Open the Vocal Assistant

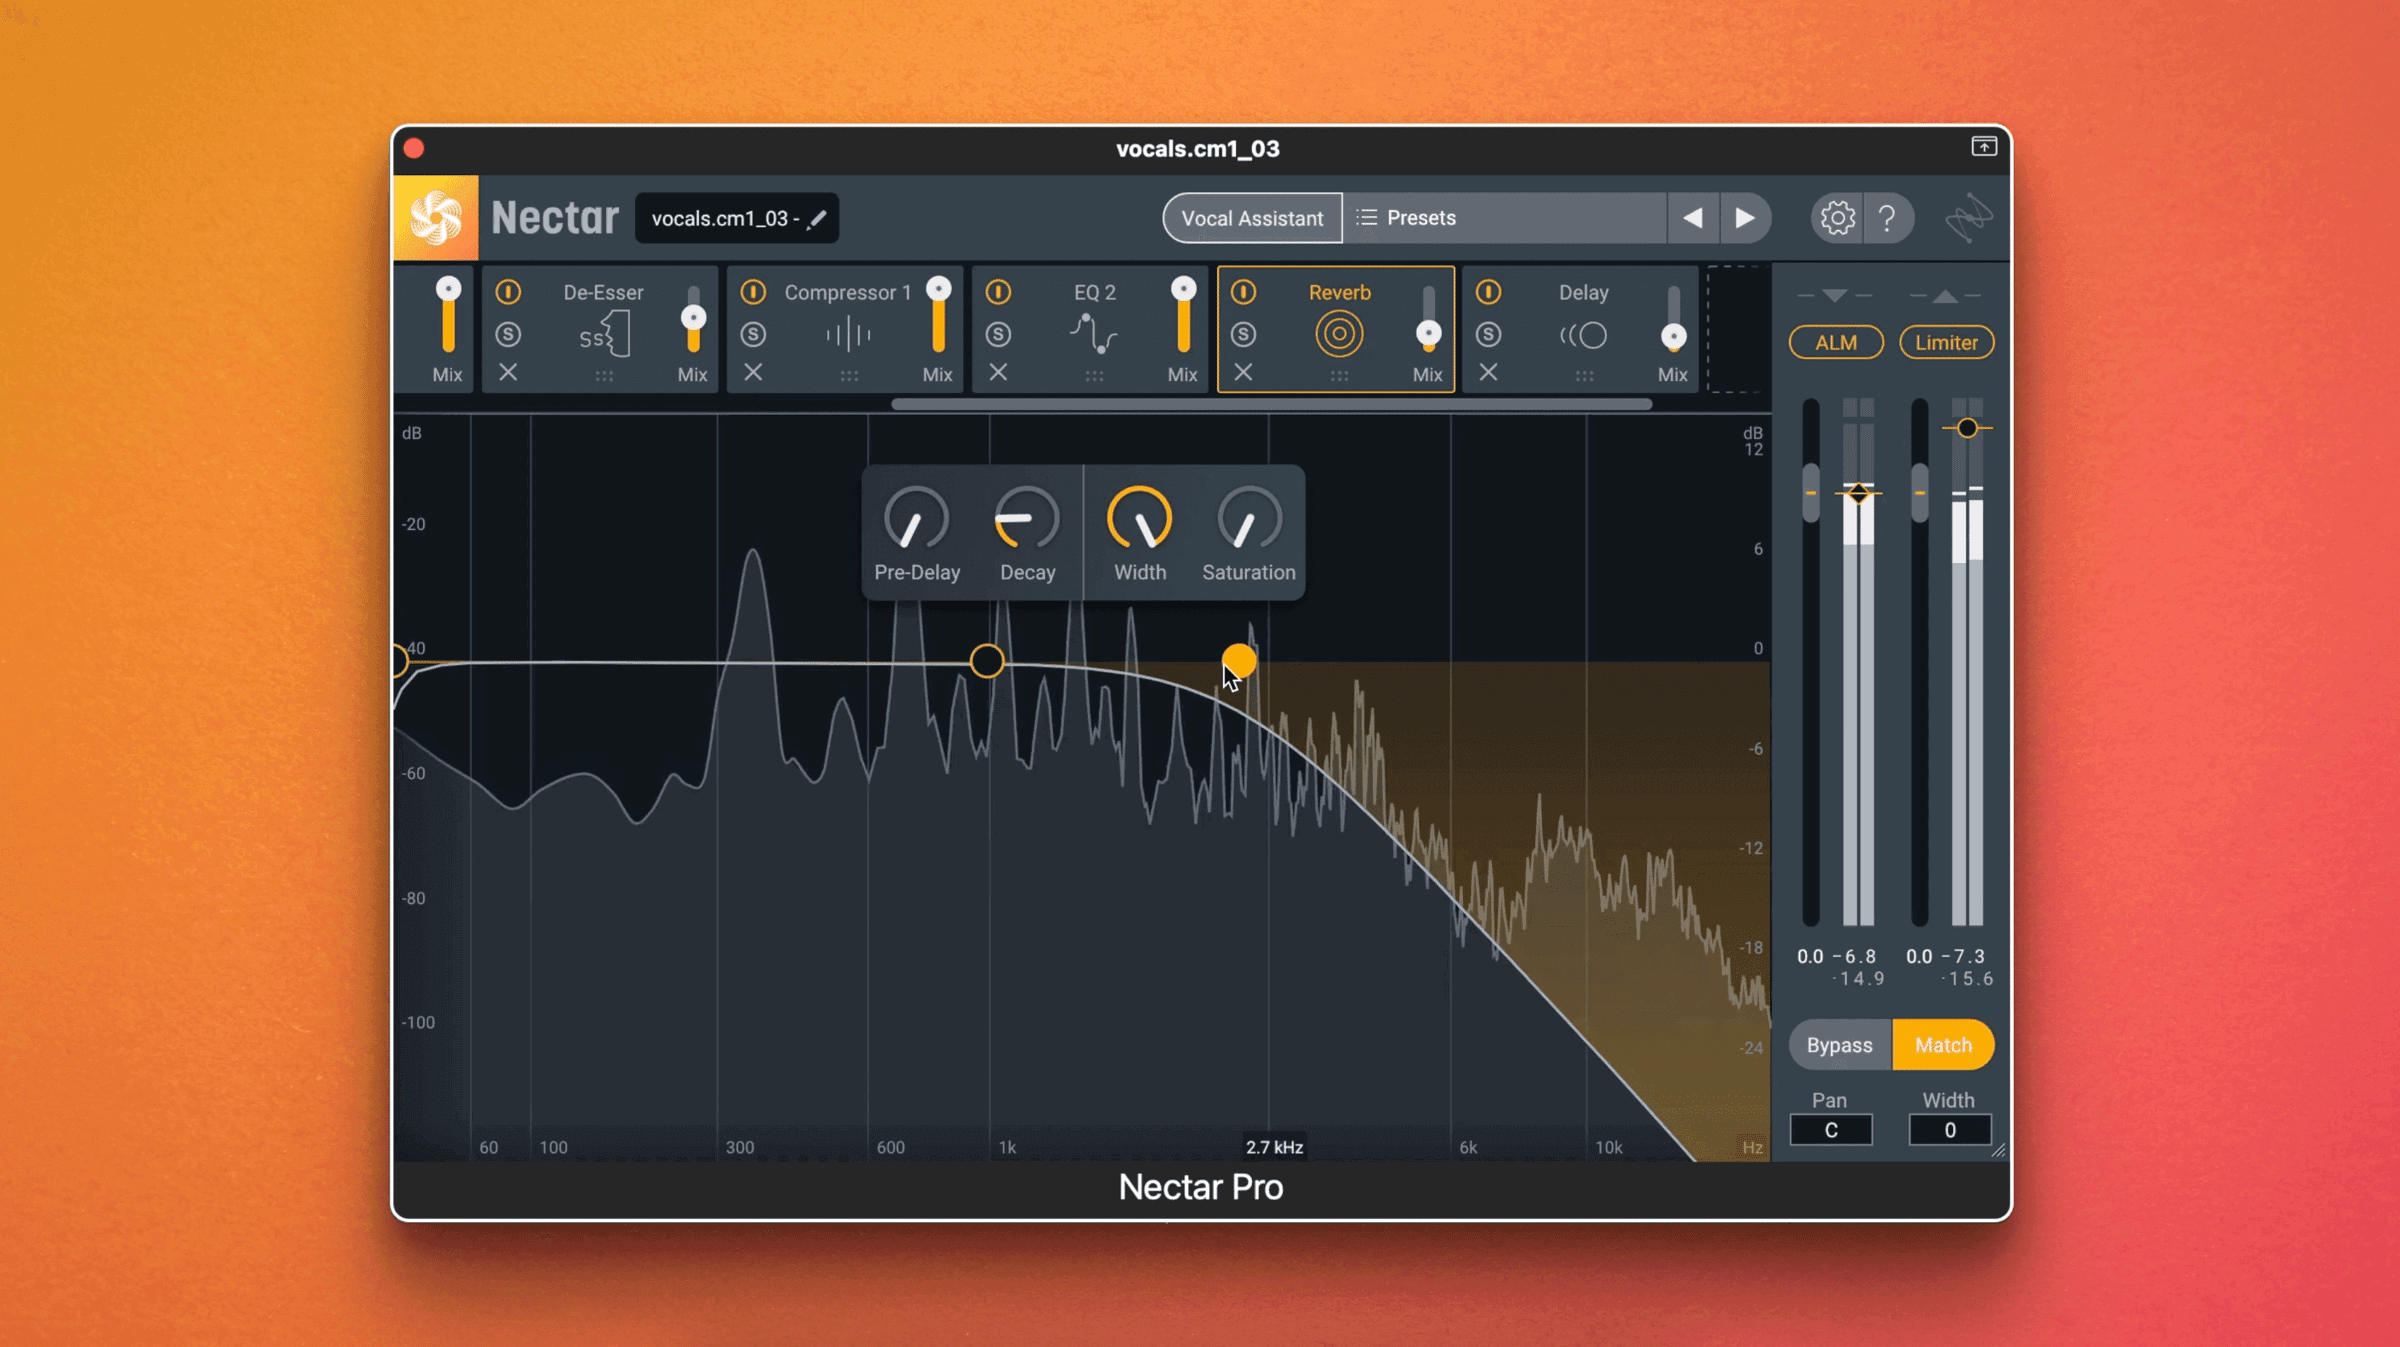click(x=1252, y=218)
